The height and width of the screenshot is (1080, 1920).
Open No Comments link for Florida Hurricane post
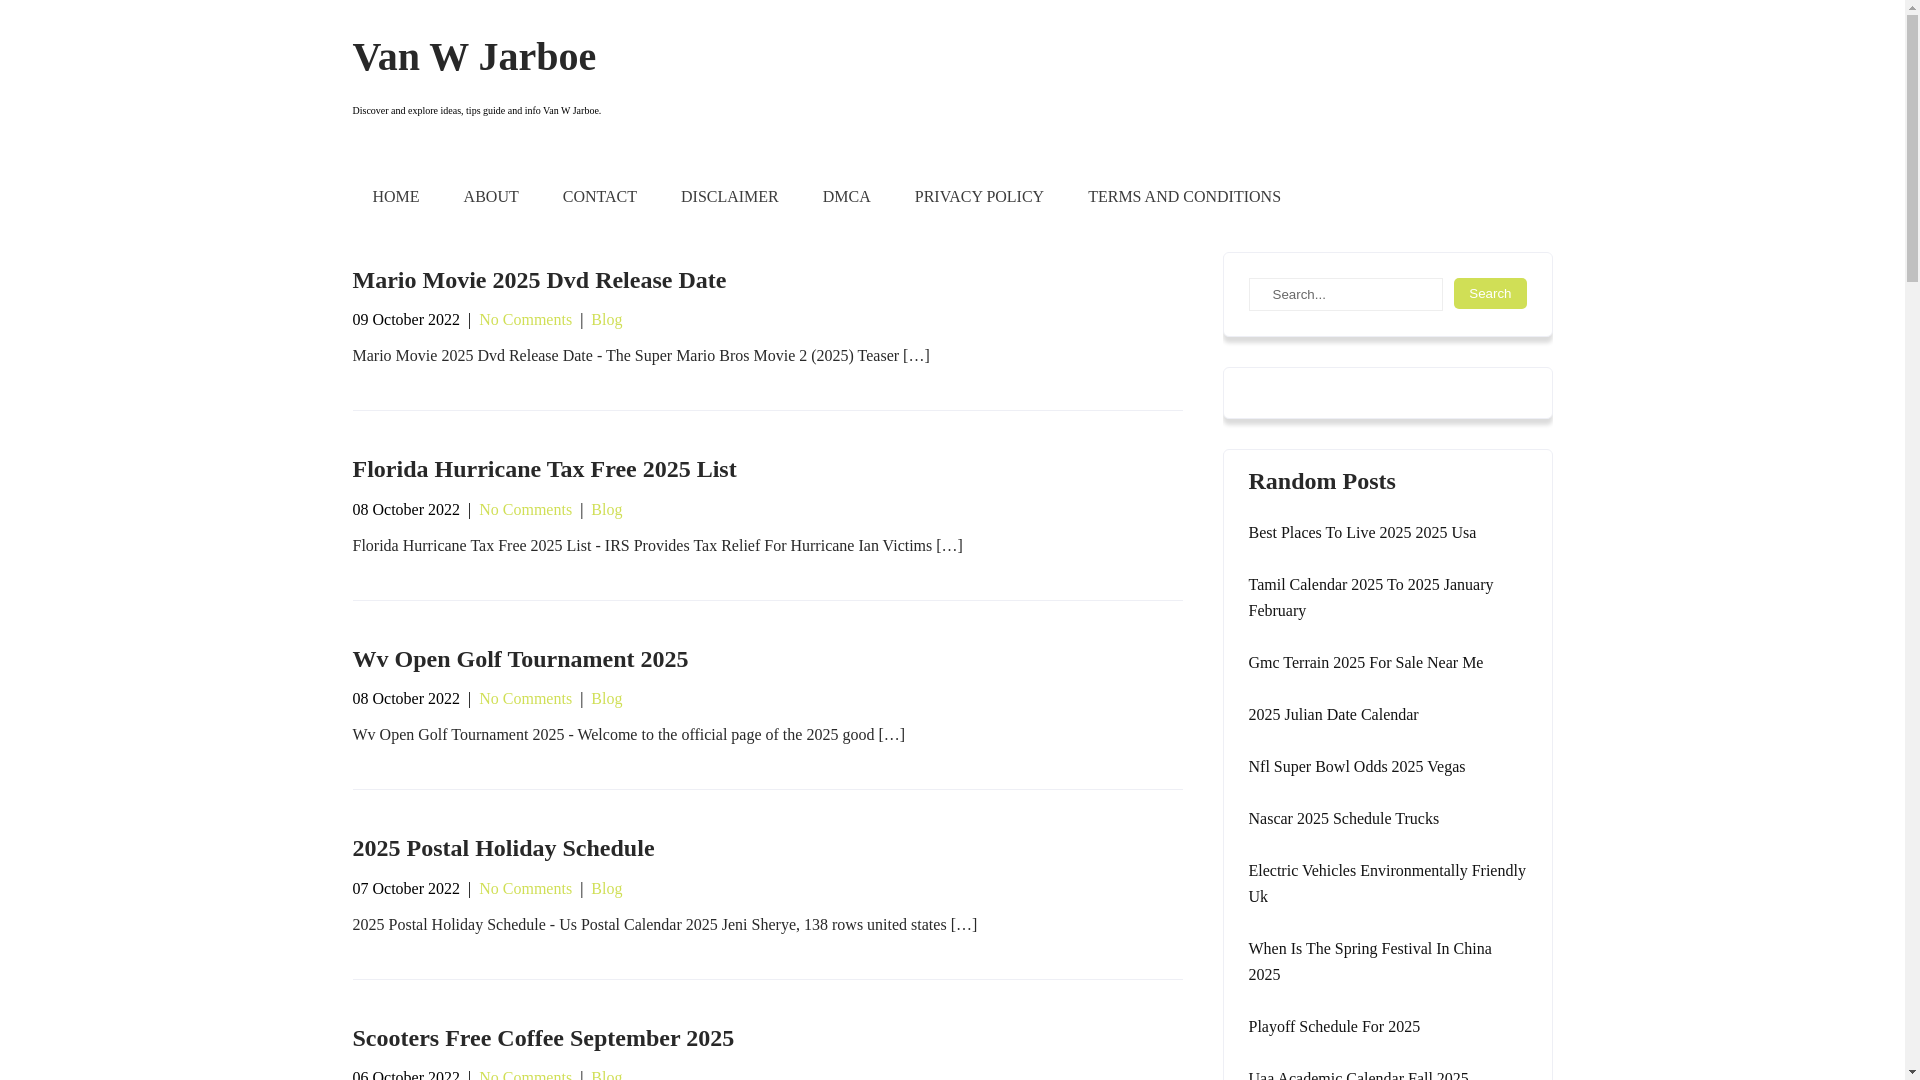[x=526, y=510]
